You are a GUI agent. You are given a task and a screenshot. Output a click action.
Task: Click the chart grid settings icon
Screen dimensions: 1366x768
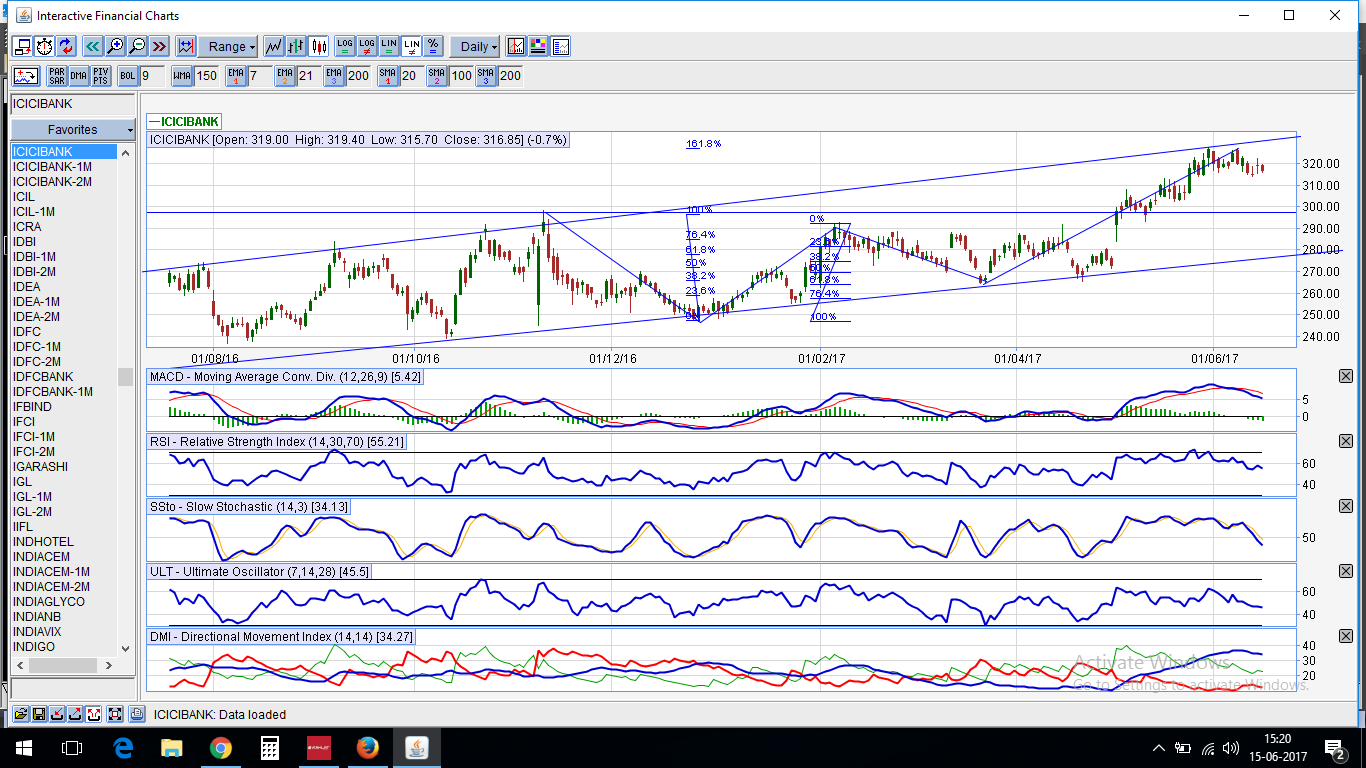[x=516, y=46]
